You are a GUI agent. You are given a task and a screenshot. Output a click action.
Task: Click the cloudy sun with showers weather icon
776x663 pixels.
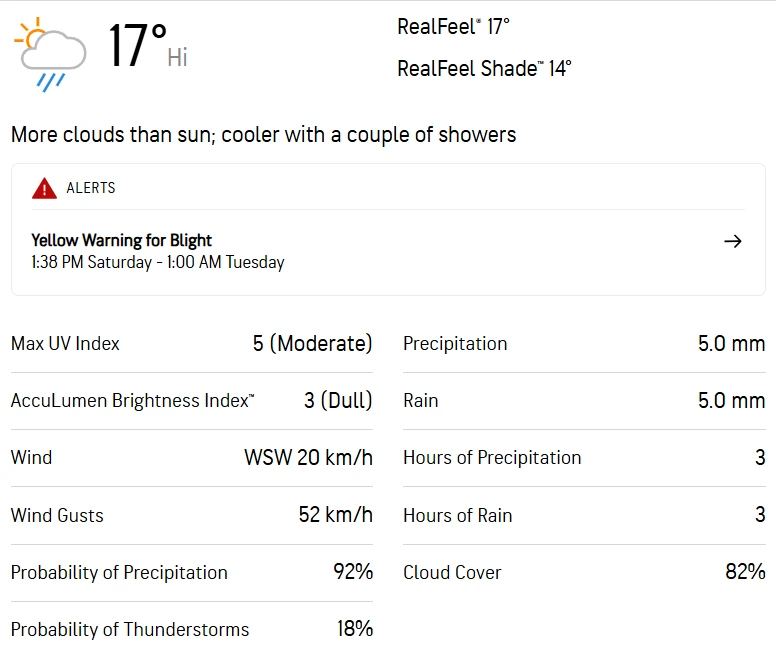tap(50, 54)
